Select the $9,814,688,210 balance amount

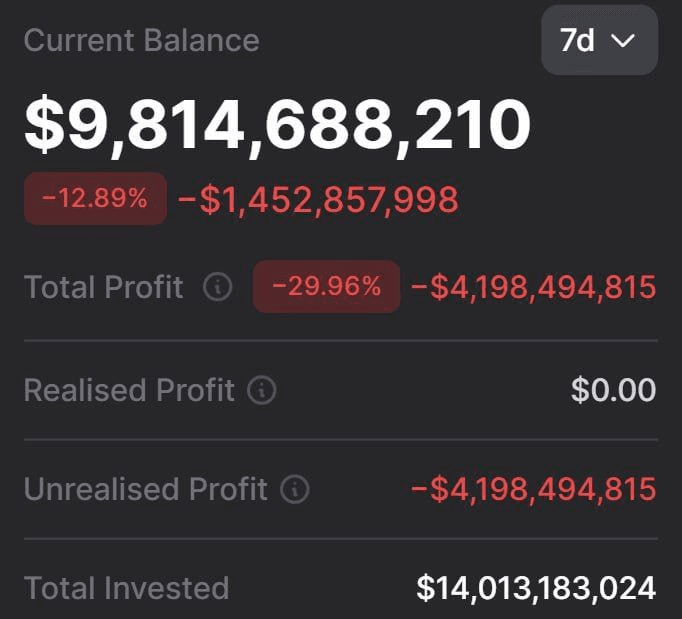(x=277, y=126)
